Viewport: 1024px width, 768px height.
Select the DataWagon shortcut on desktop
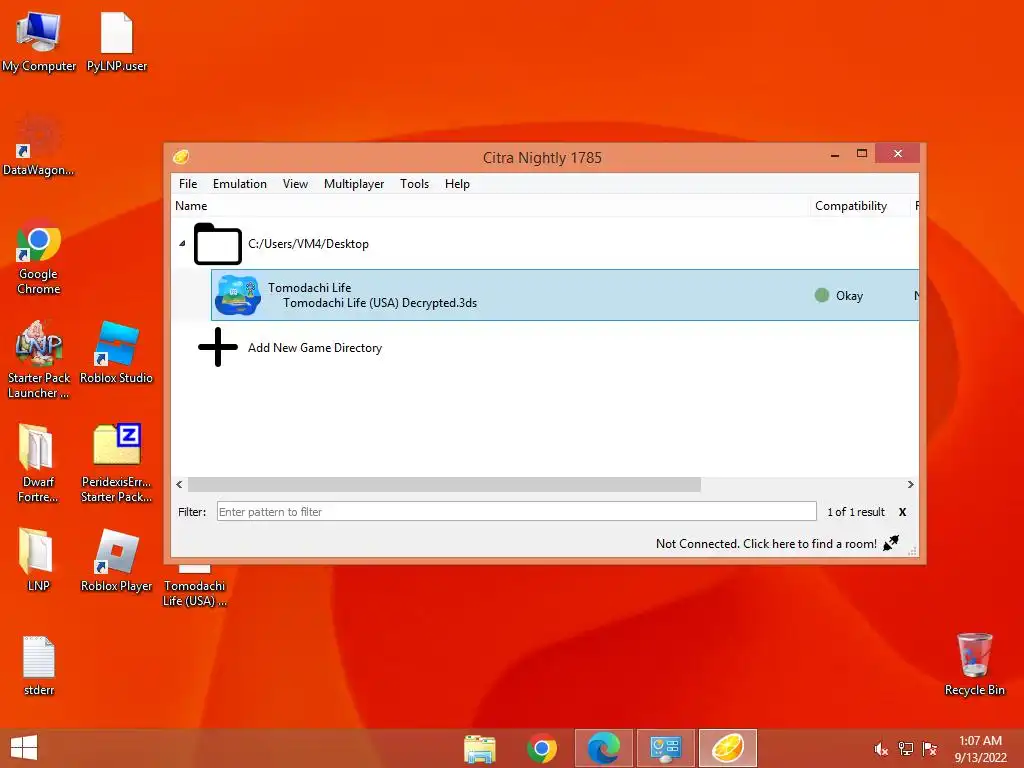click(x=39, y=145)
